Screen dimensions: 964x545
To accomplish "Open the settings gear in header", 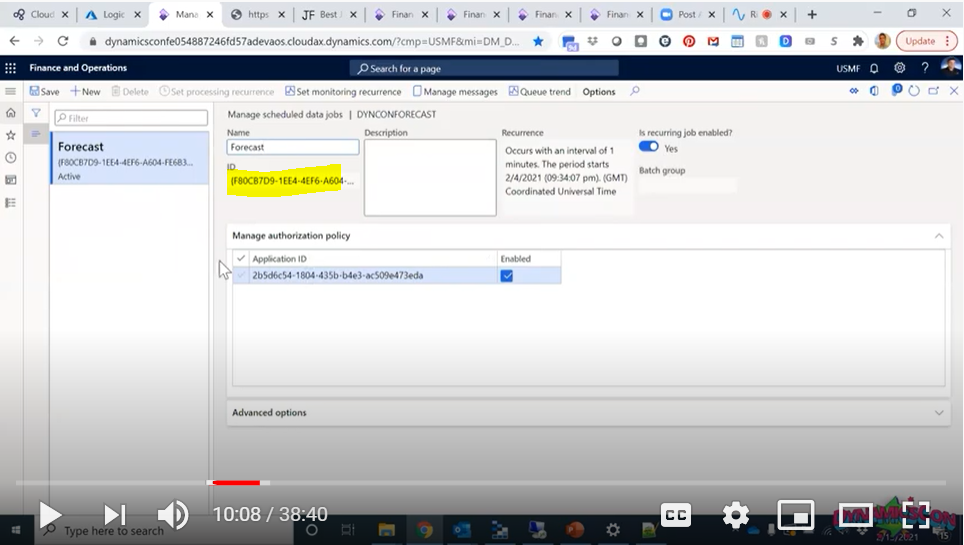I will coord(899,68).
